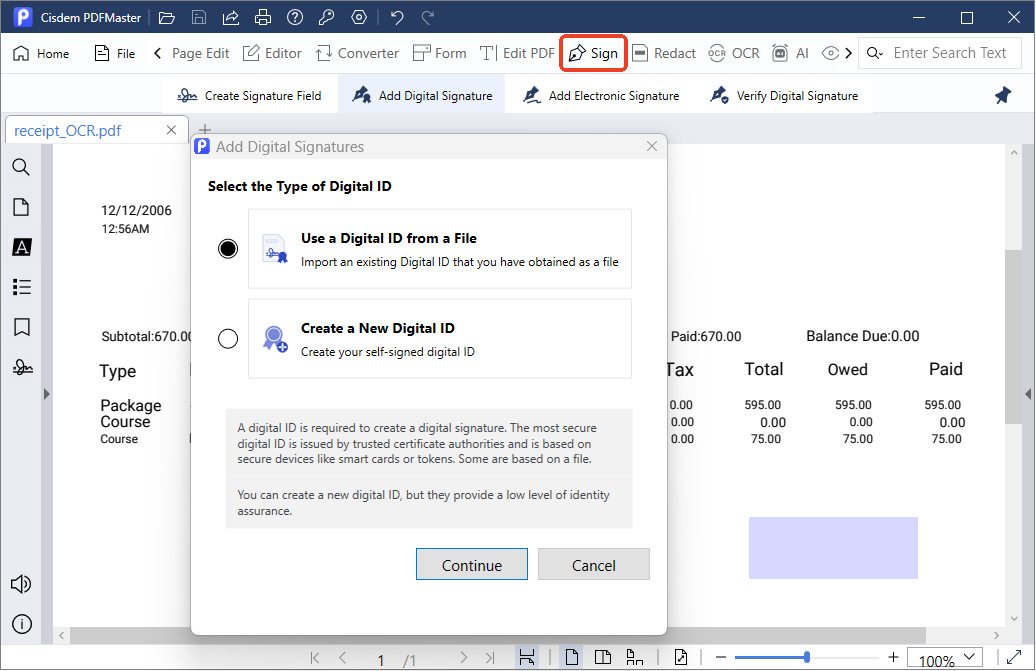
Task: Select the Use a Digital ID from a File radio button
Action: 228,249
